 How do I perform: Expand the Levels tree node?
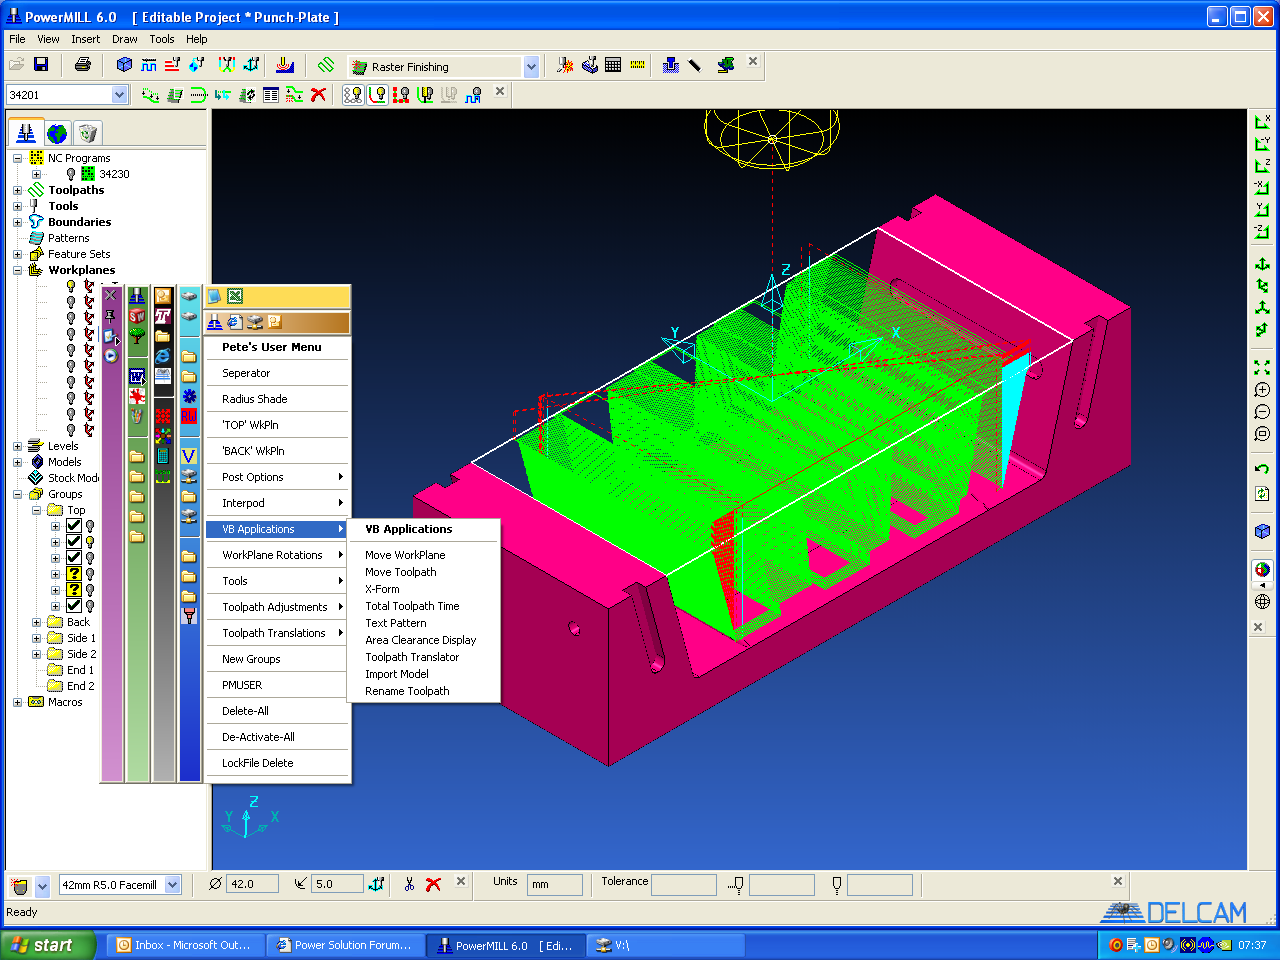[x=17, y=446]
